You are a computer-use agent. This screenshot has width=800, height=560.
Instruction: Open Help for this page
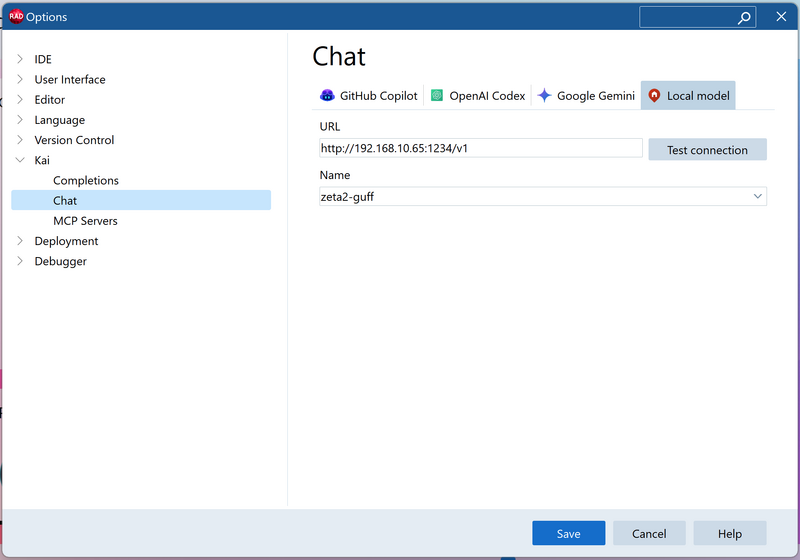pos(730,533)
